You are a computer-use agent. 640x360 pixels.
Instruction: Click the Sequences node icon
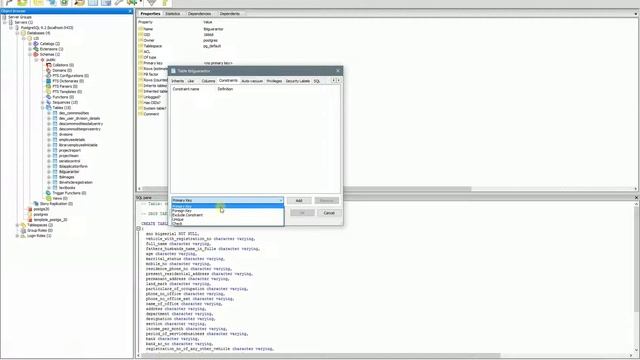click(49, 102)
